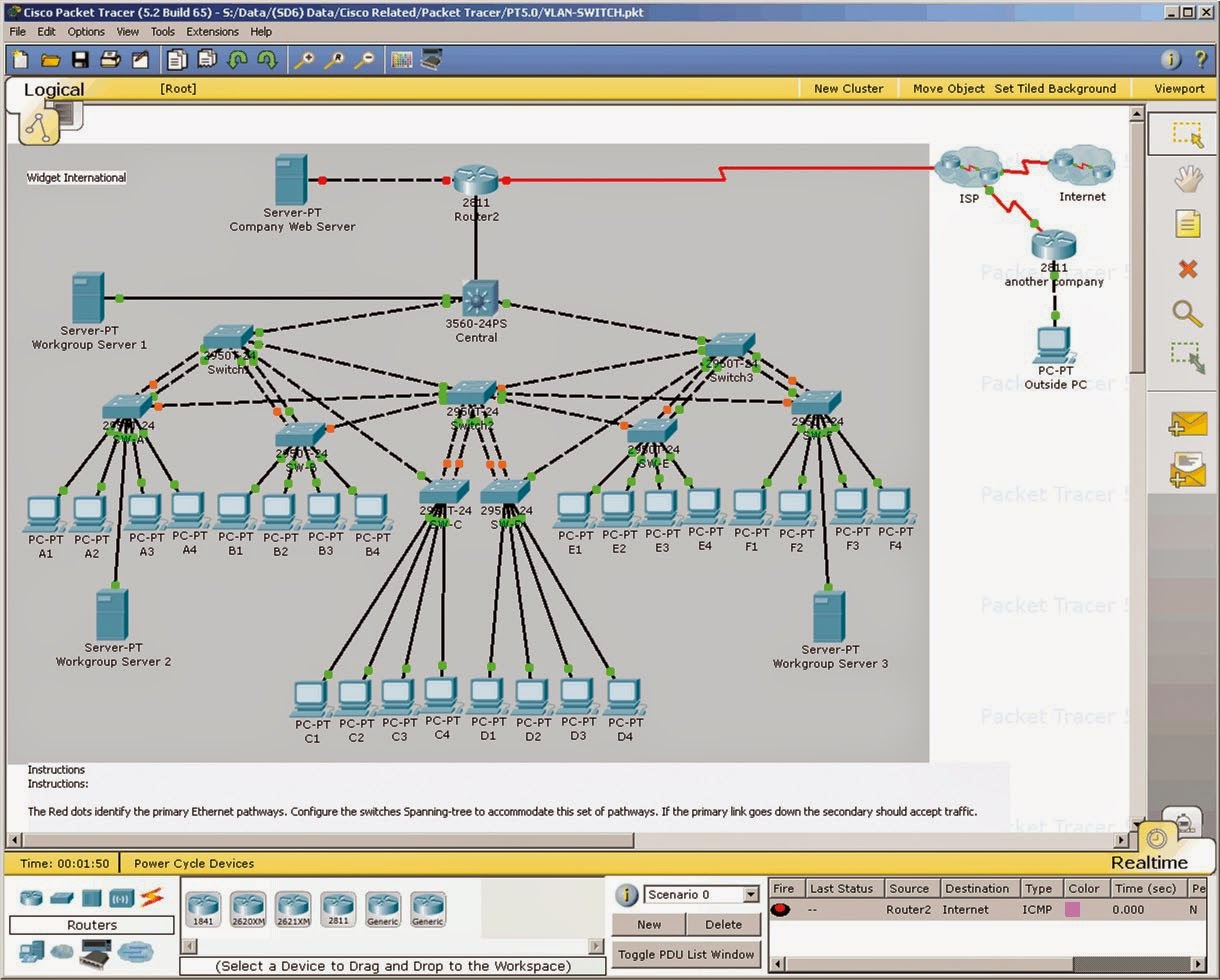Open the Extensions menu
This screenshot has width=1220, height=980.
pyautogui.click(x=212, y=31)
